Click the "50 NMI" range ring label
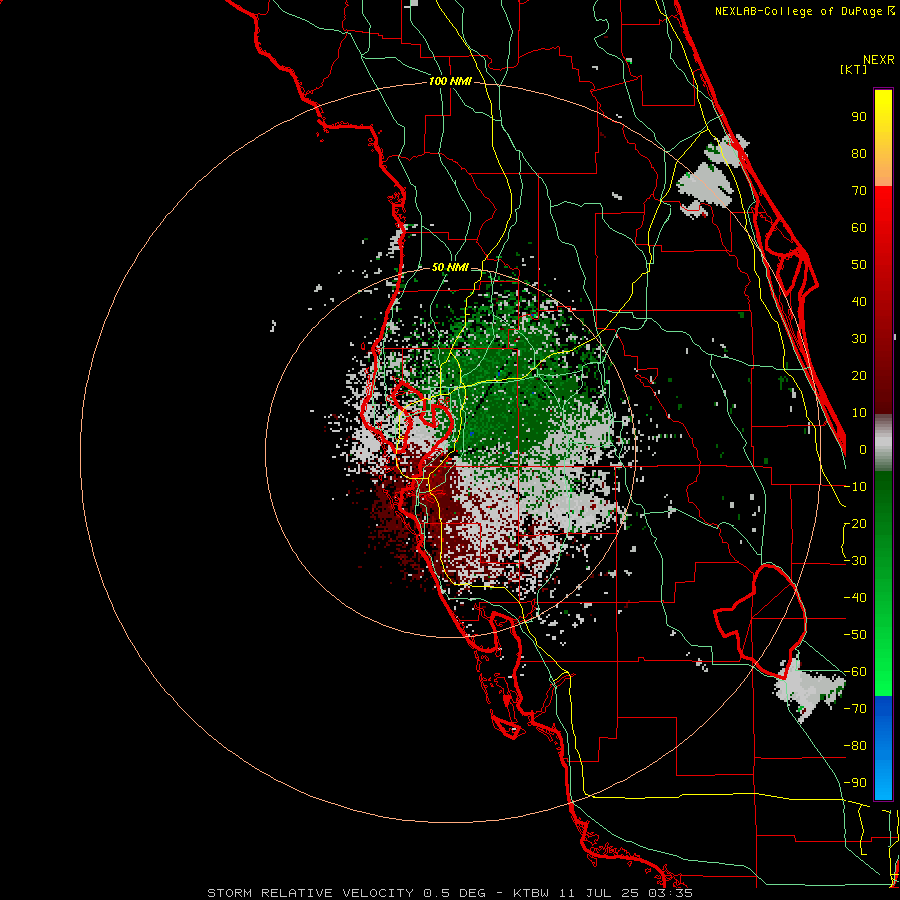Screen dimensions: 900x900 tap(450, 267)
